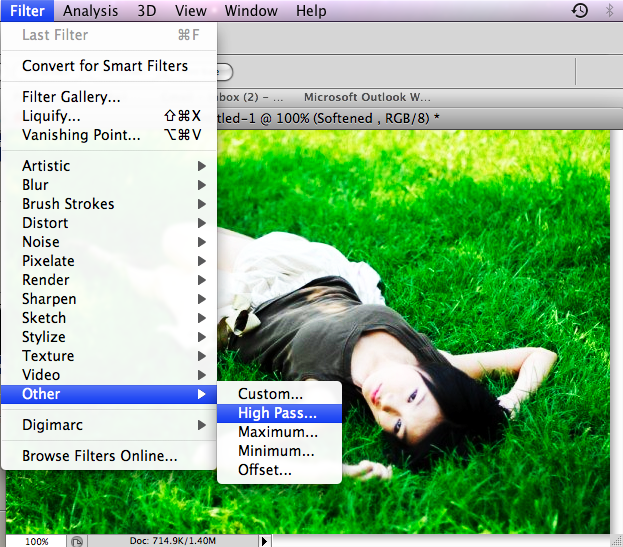This screenshot has width=623, height=547.
Task: Open the Analysis menu
Action: click(90, 11)
